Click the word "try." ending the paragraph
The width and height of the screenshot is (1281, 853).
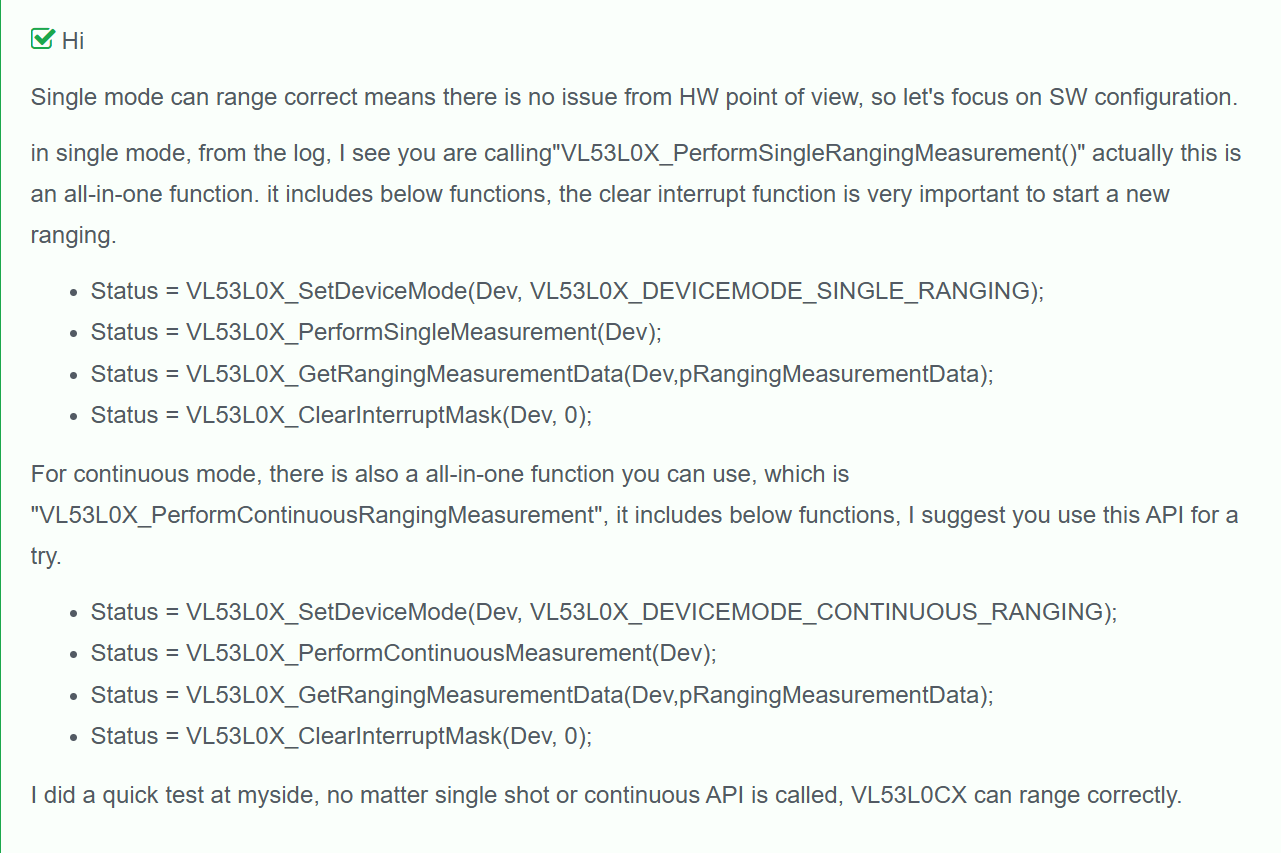[x=46, y=557]
